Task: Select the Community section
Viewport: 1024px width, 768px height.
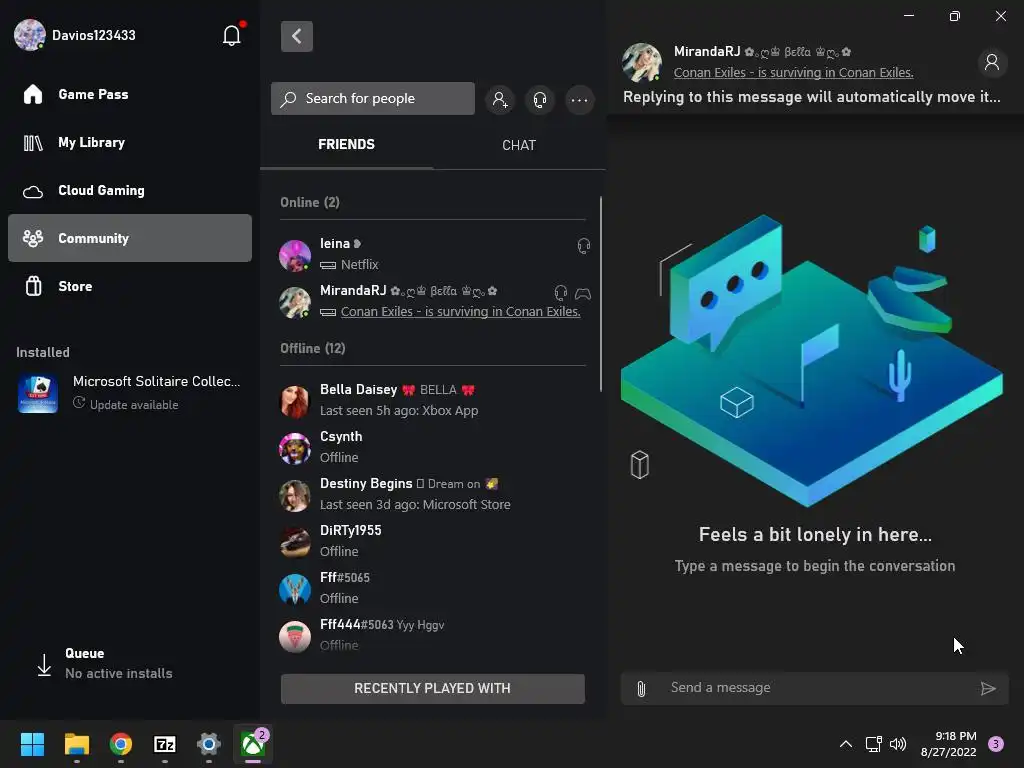Action: (x=130, y=238)
